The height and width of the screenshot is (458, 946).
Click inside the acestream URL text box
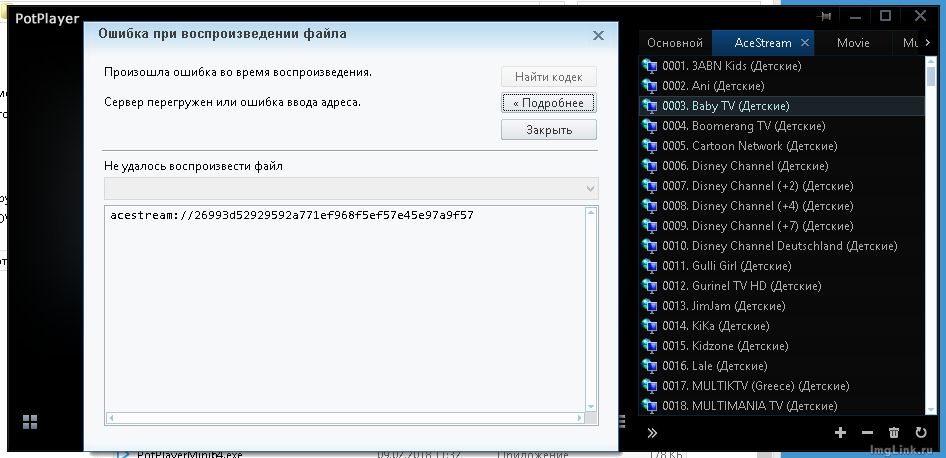pyautogui.click(x=345, y=300)
